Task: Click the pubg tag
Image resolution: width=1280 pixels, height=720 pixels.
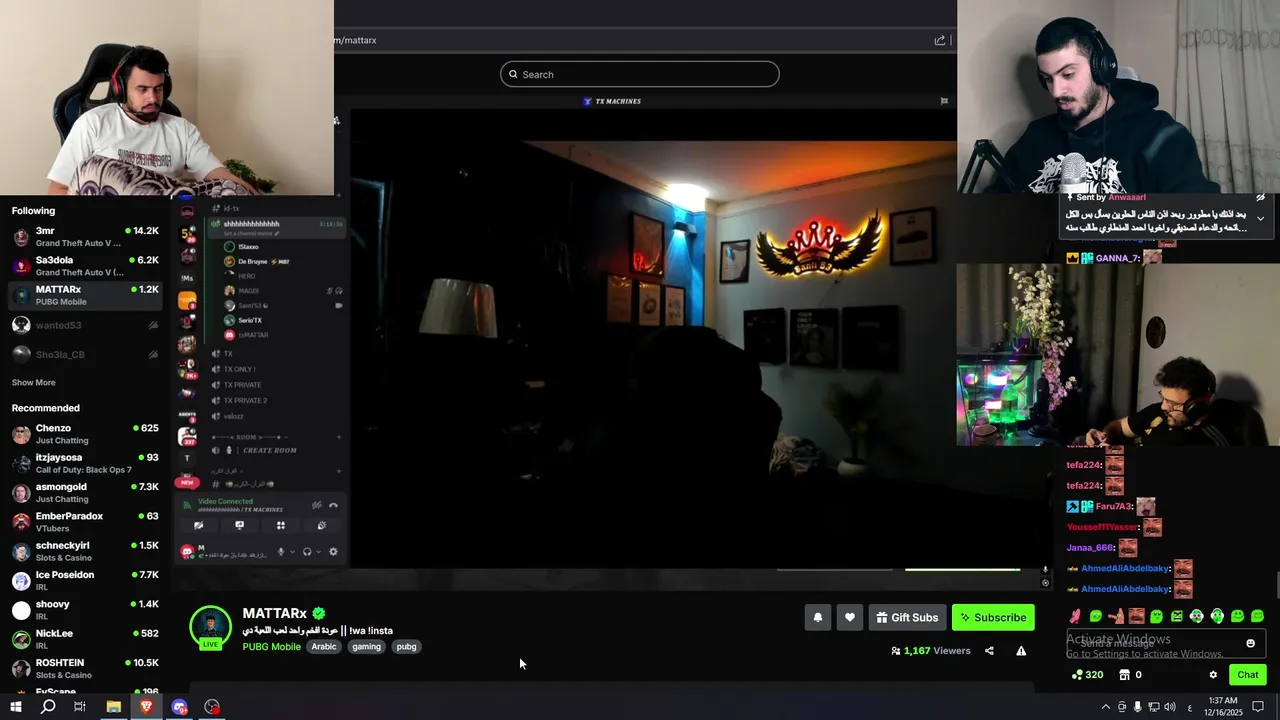Action: [406, 647]
